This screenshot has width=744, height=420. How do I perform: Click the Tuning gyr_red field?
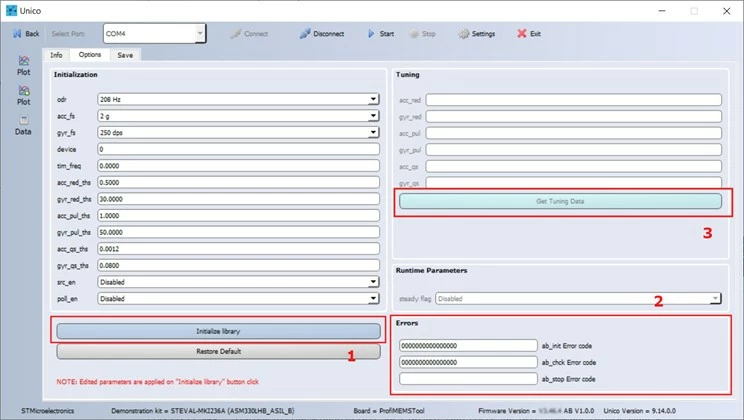tap(574, 116)
